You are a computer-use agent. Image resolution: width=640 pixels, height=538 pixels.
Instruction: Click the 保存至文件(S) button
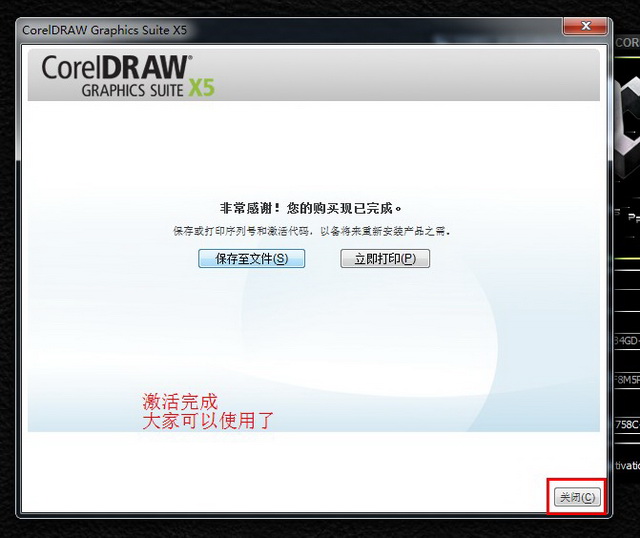251,258
